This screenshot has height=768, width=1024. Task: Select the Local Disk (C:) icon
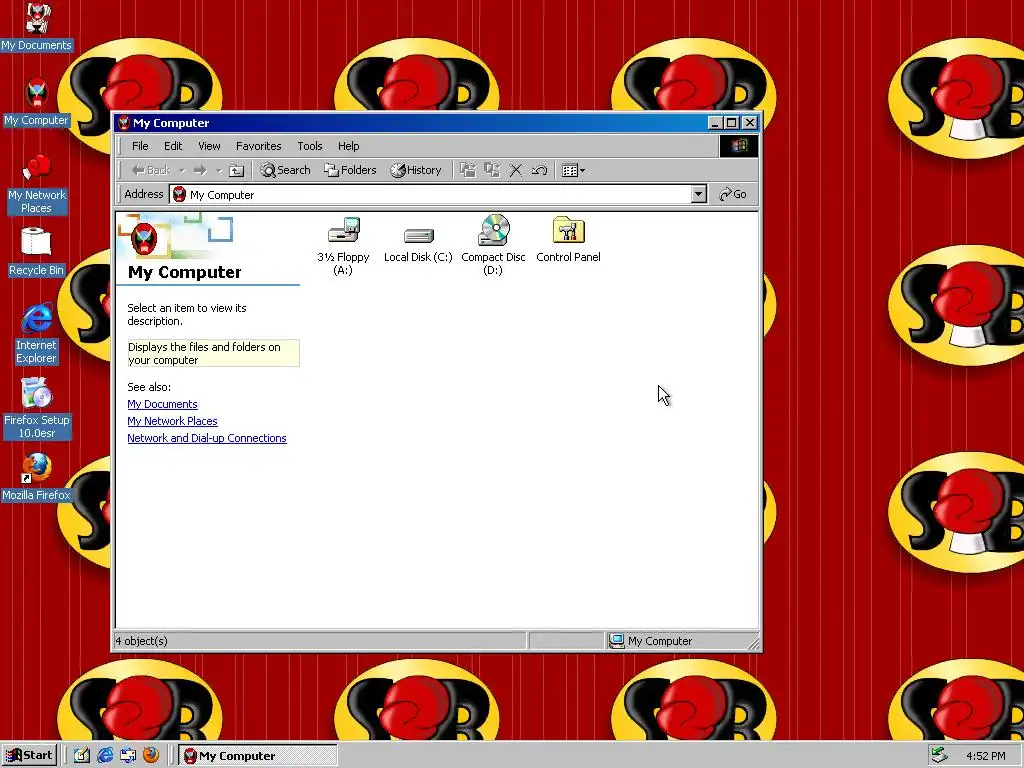(x=418, y=236)
